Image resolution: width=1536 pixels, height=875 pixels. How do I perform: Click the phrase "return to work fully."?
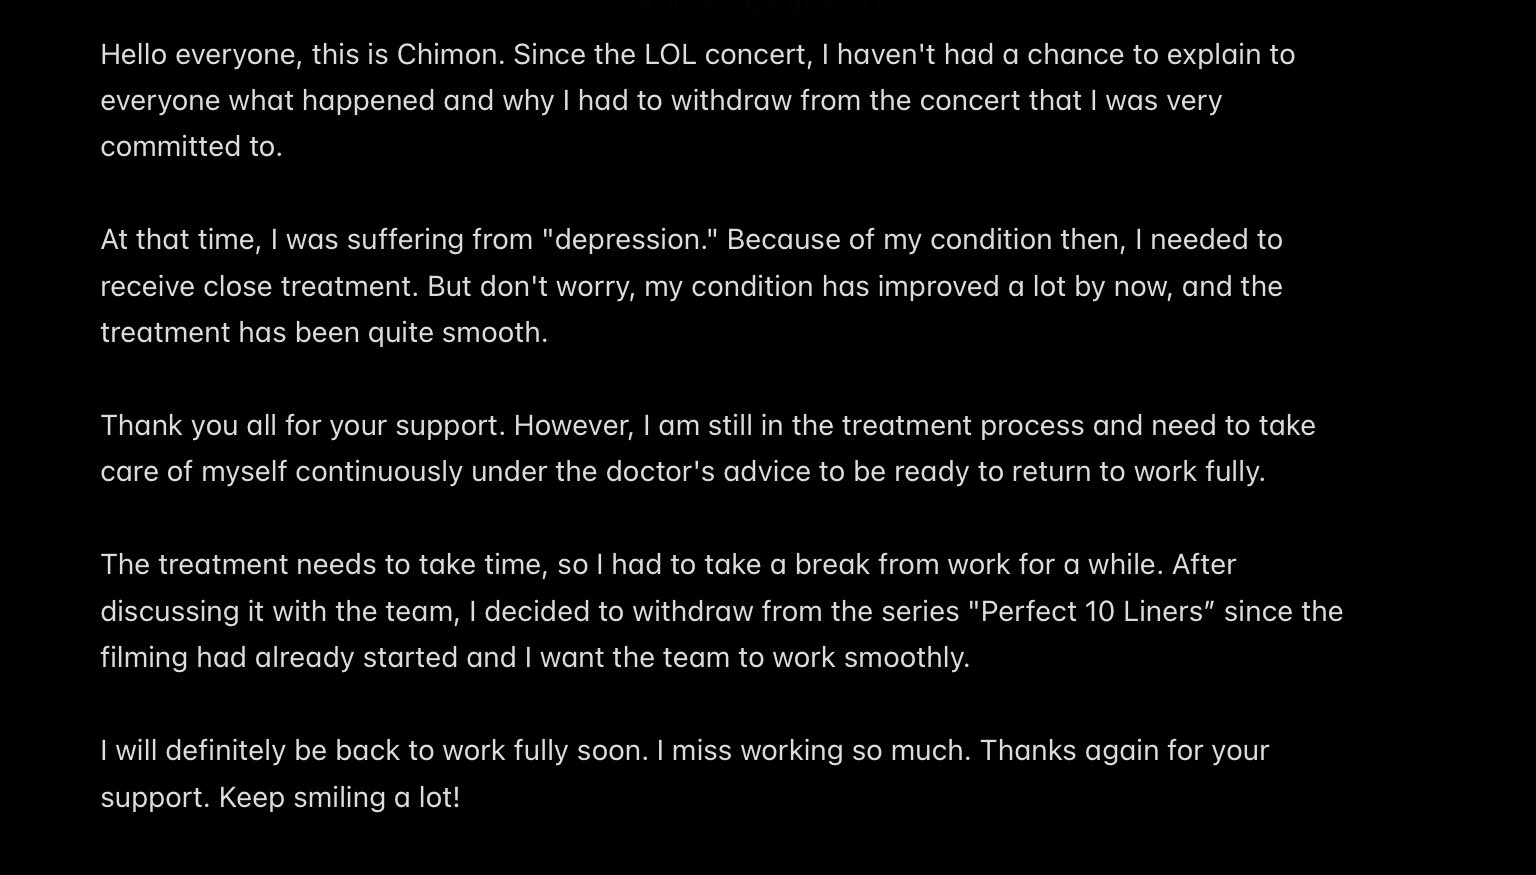point(1138,472)
